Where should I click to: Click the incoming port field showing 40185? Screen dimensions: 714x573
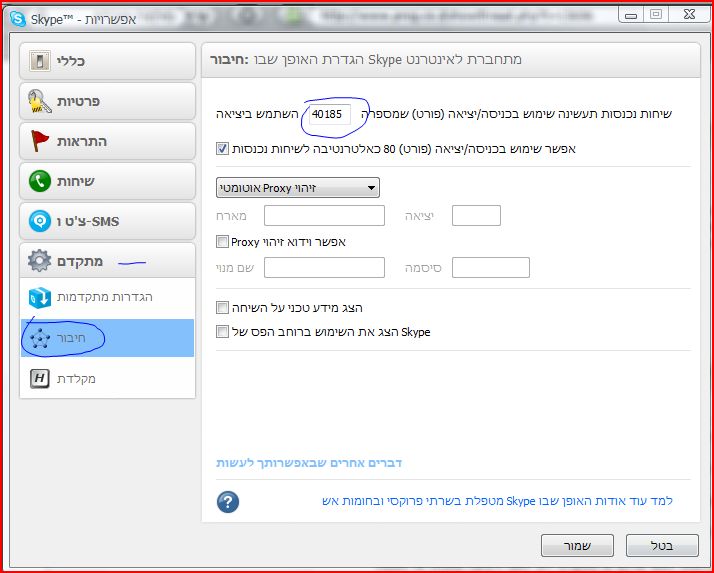(x=330, y=114)
